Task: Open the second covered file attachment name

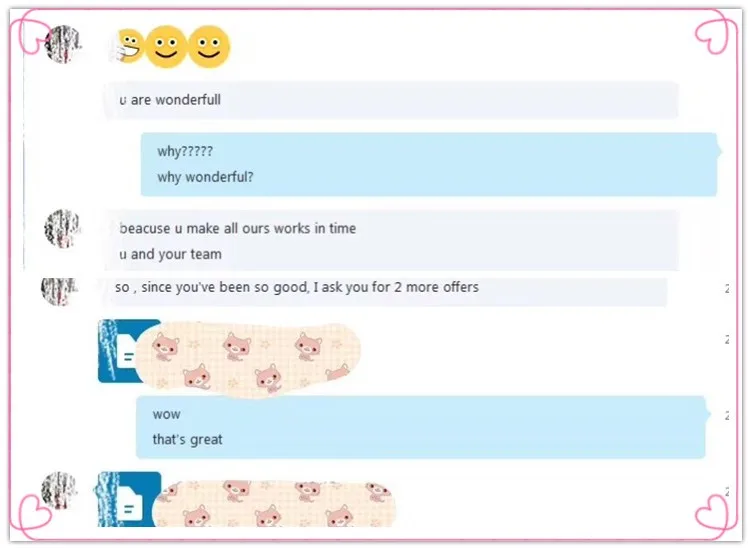Action: 273,504
